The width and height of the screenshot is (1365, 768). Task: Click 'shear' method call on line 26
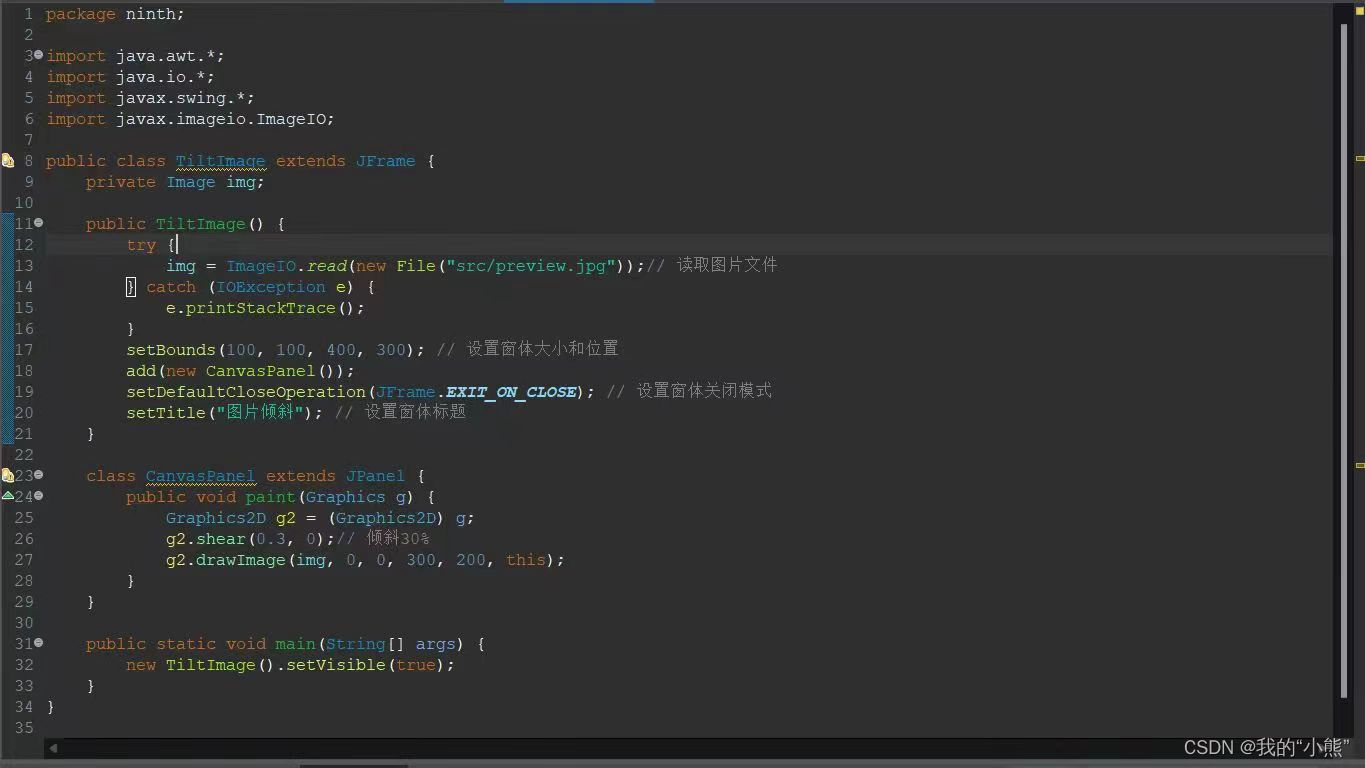click(220, 539)
